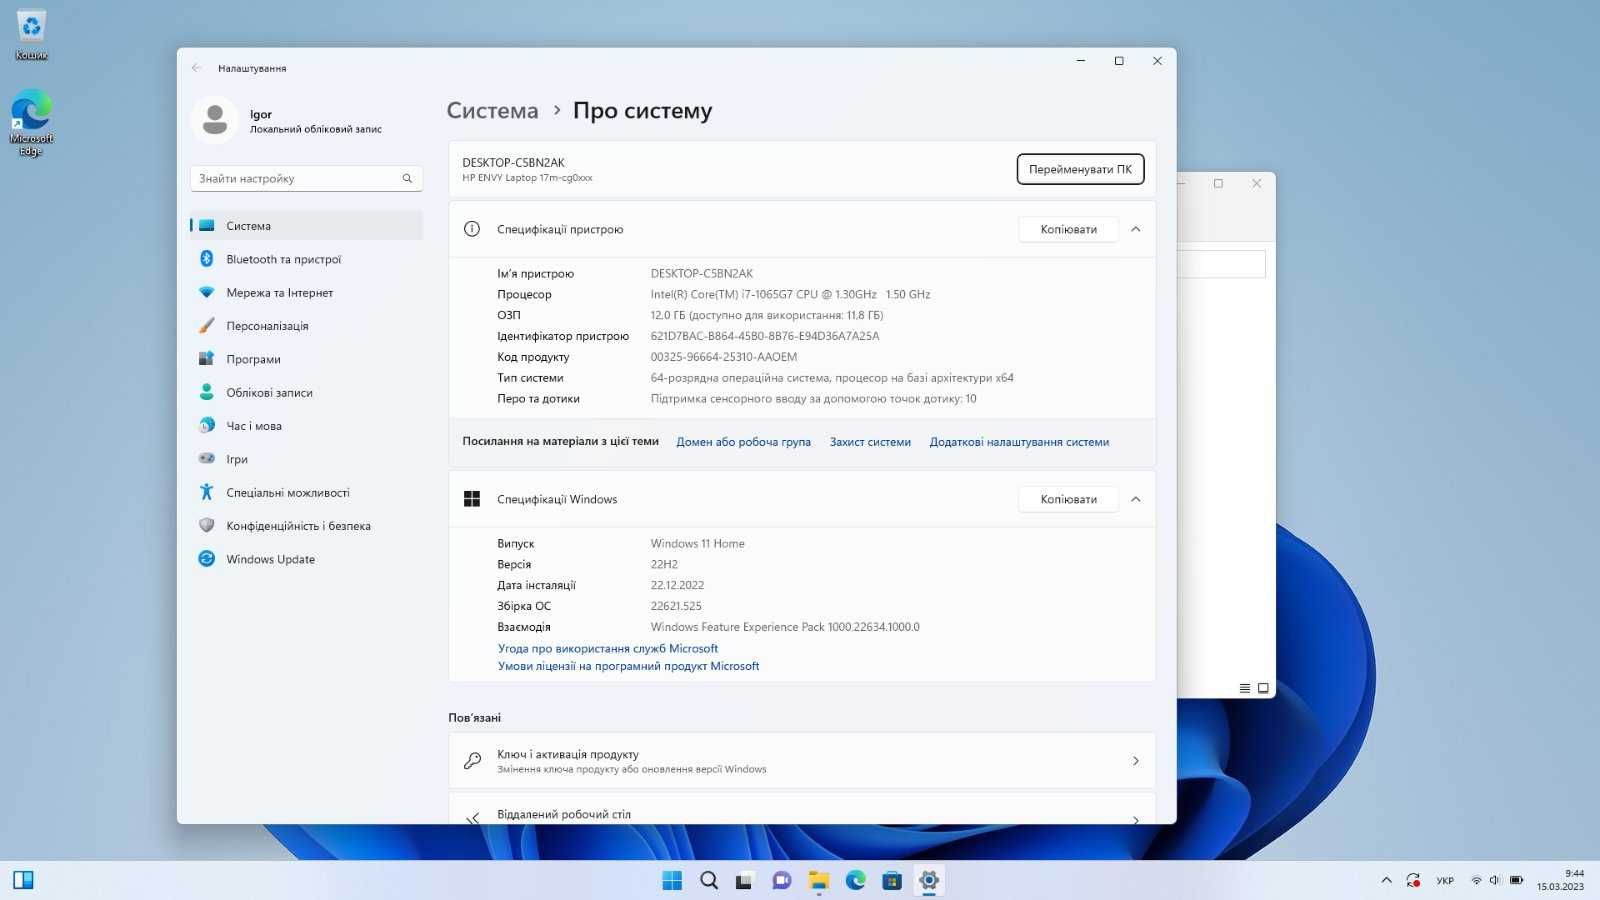Open Bluetooth та пристрої settings
Viewport: 1600px width, 900px height.
[x=306, y=259]
